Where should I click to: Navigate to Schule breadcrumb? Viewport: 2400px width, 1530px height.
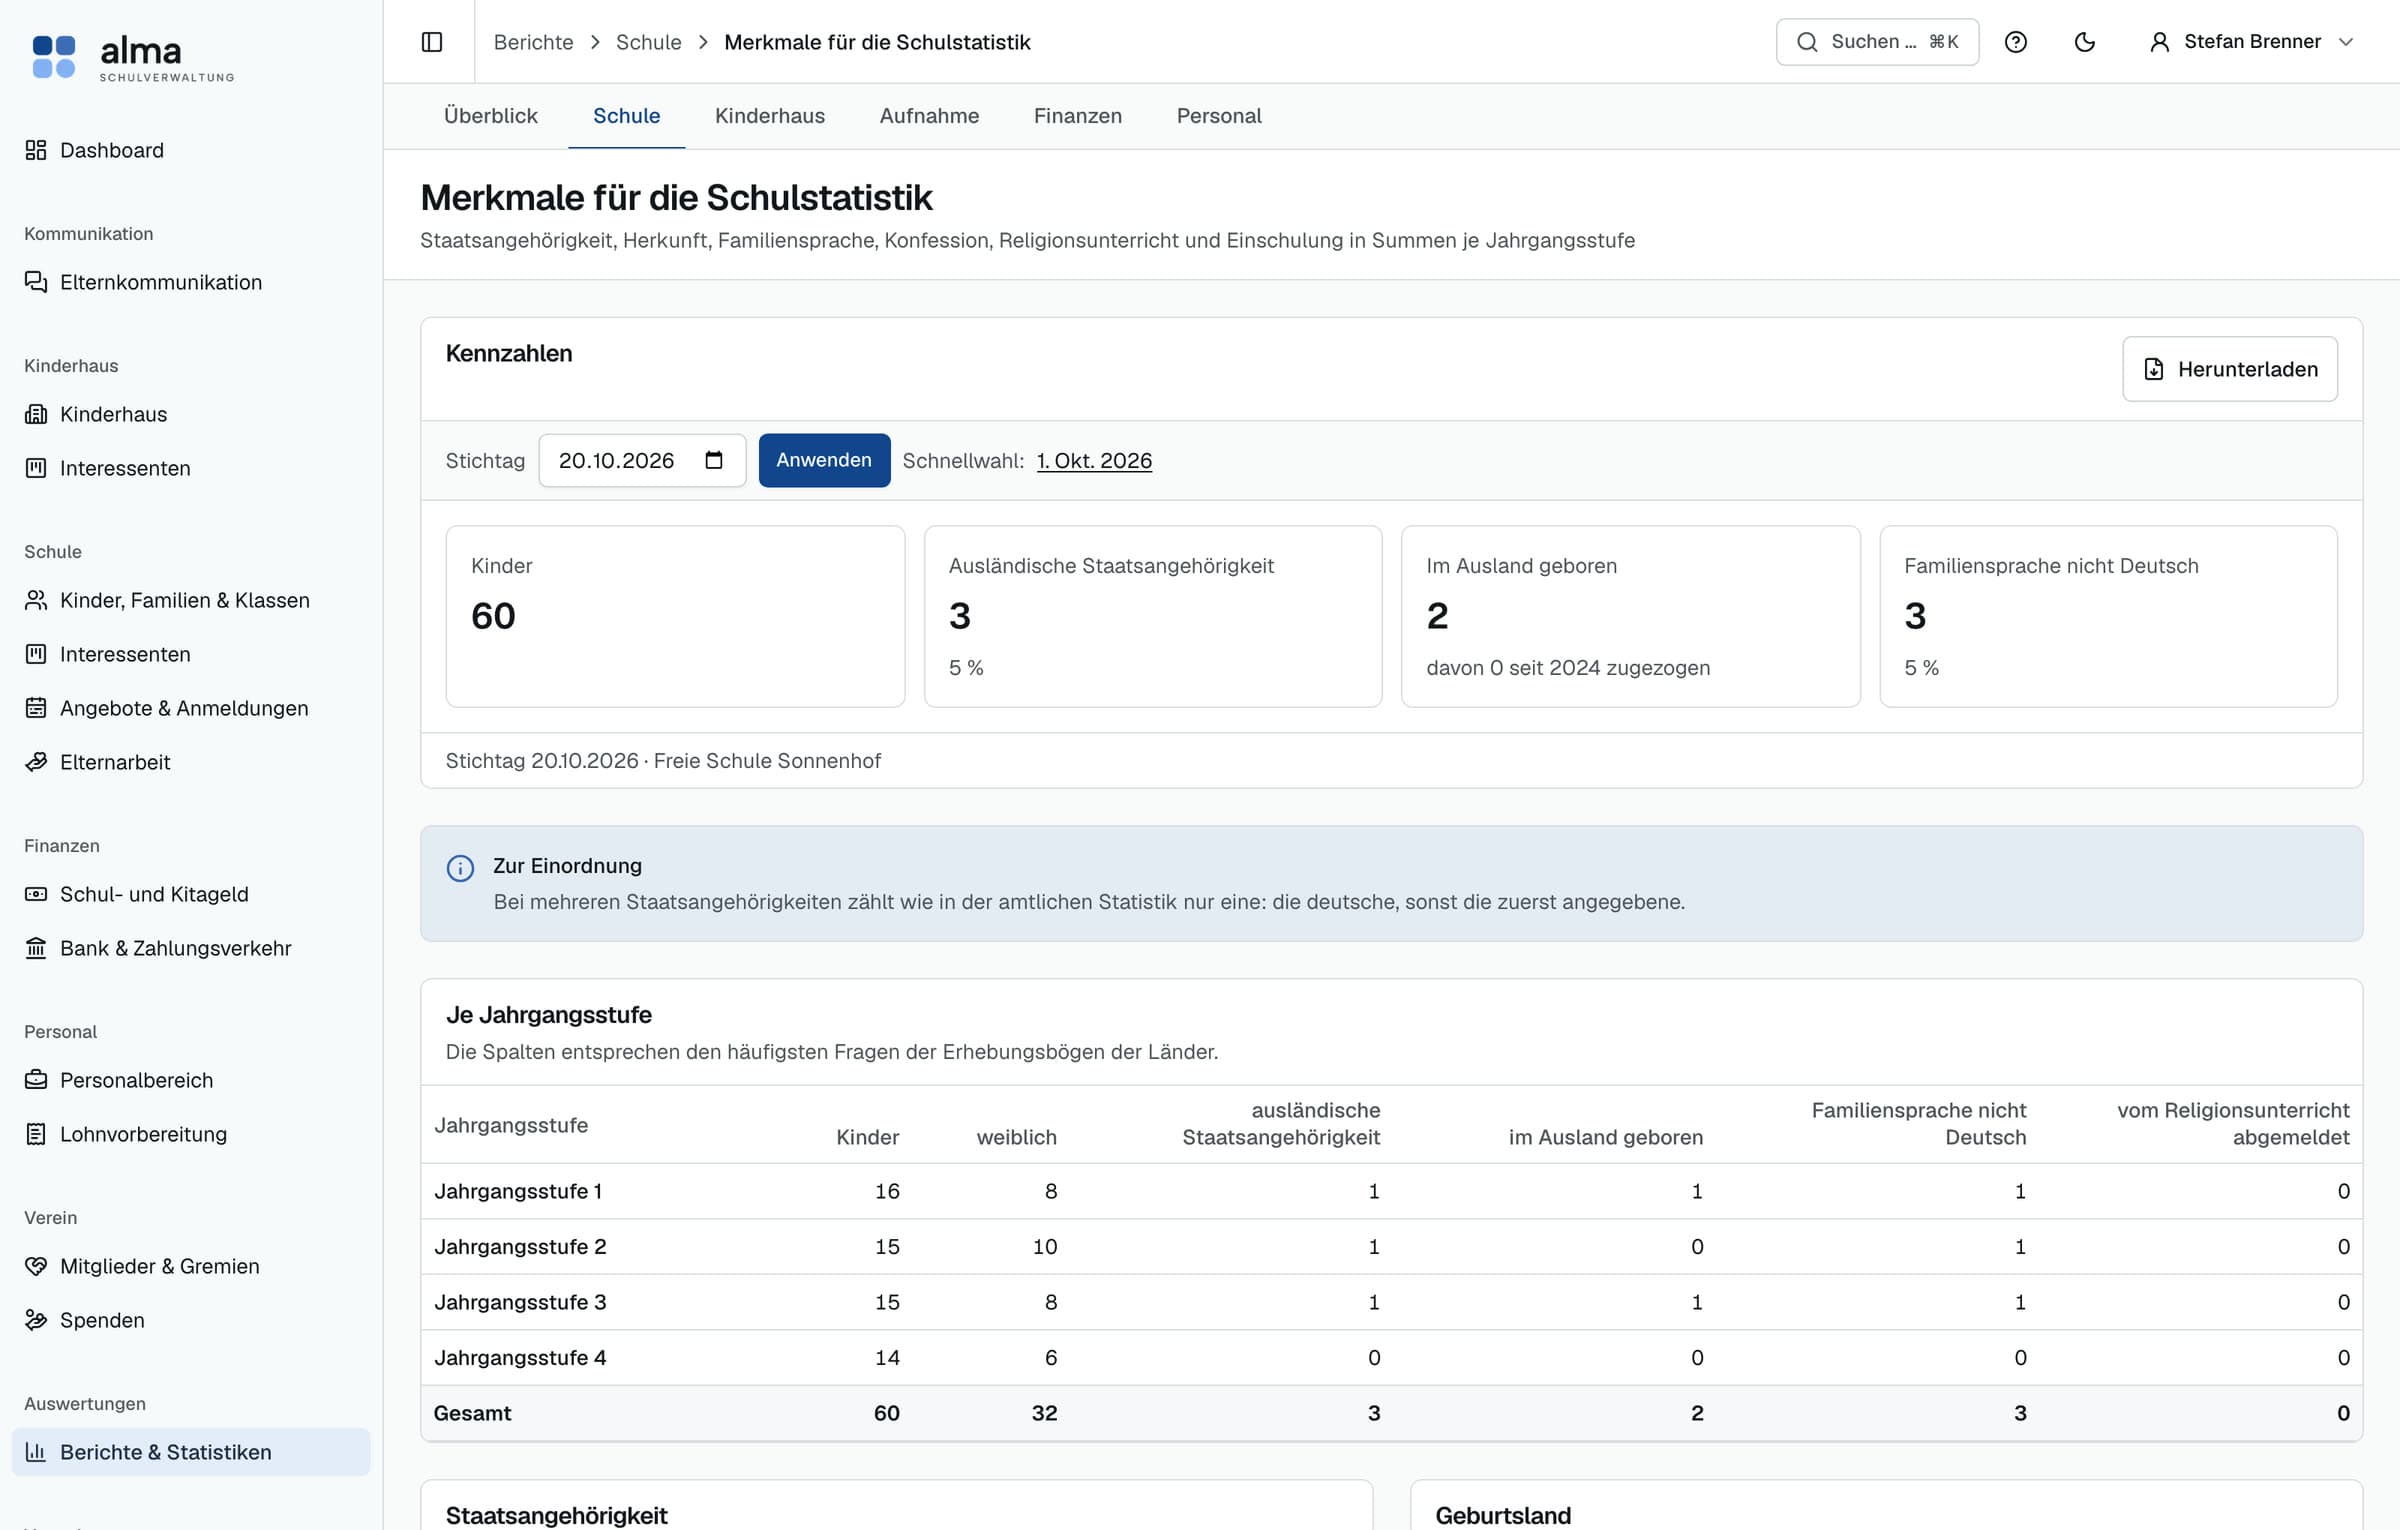(x=648, y=42)
